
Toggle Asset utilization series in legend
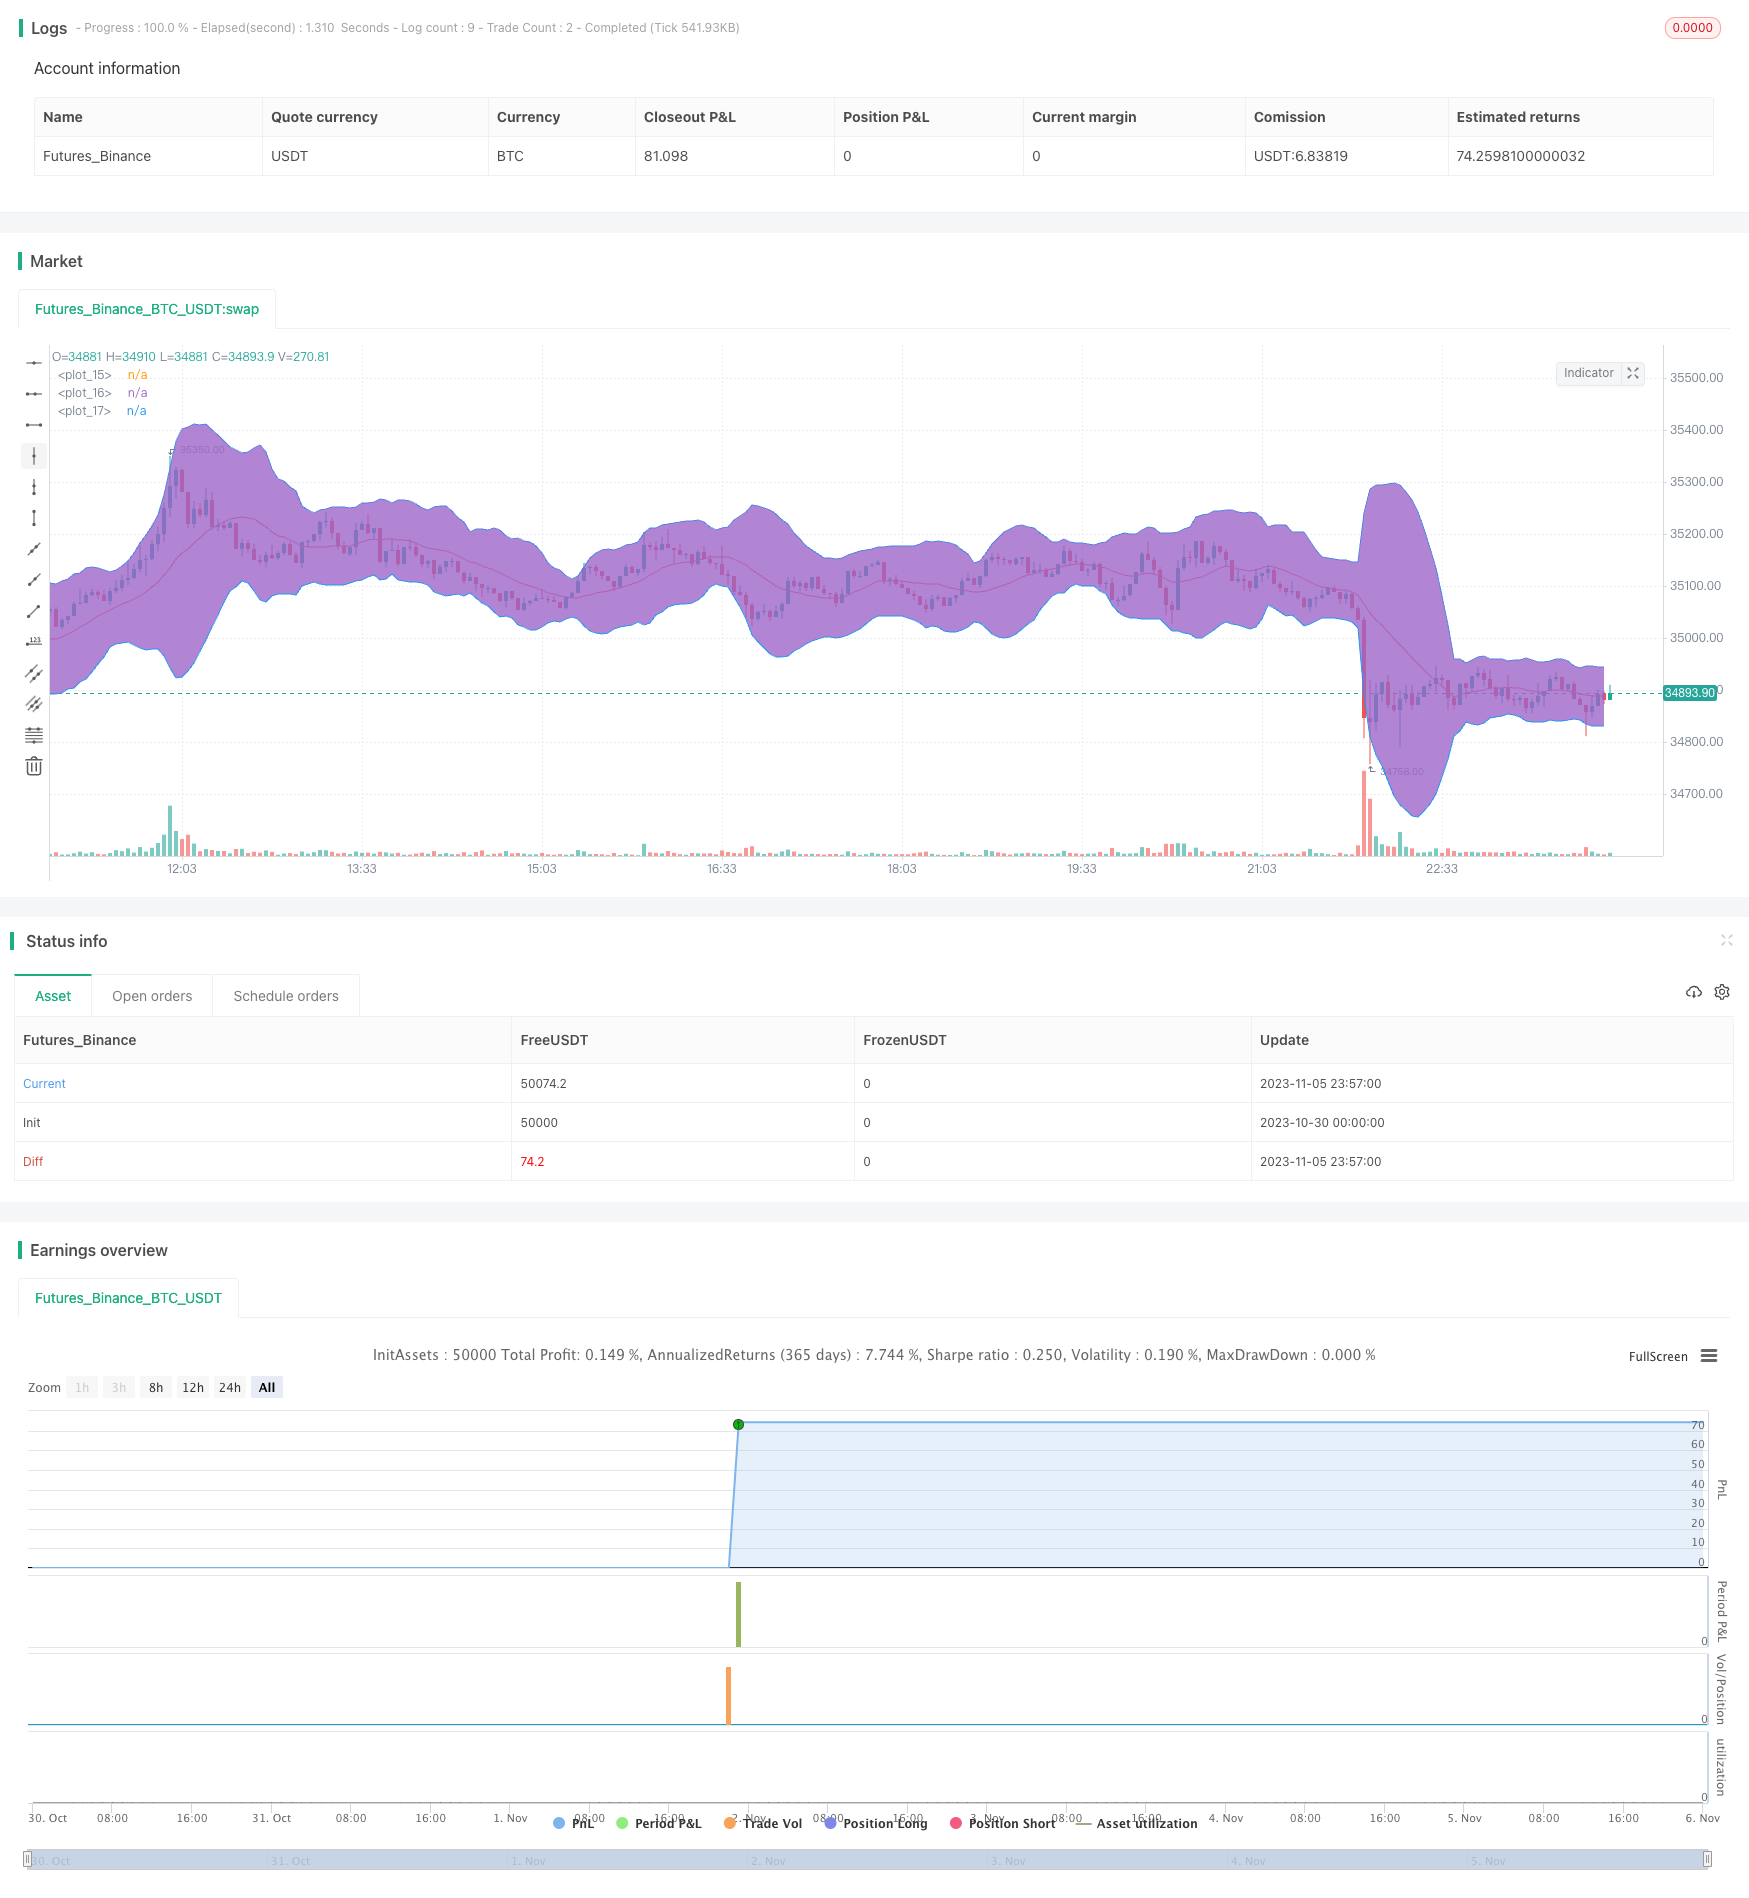pyautogui.click(x=1137, y=1823)
